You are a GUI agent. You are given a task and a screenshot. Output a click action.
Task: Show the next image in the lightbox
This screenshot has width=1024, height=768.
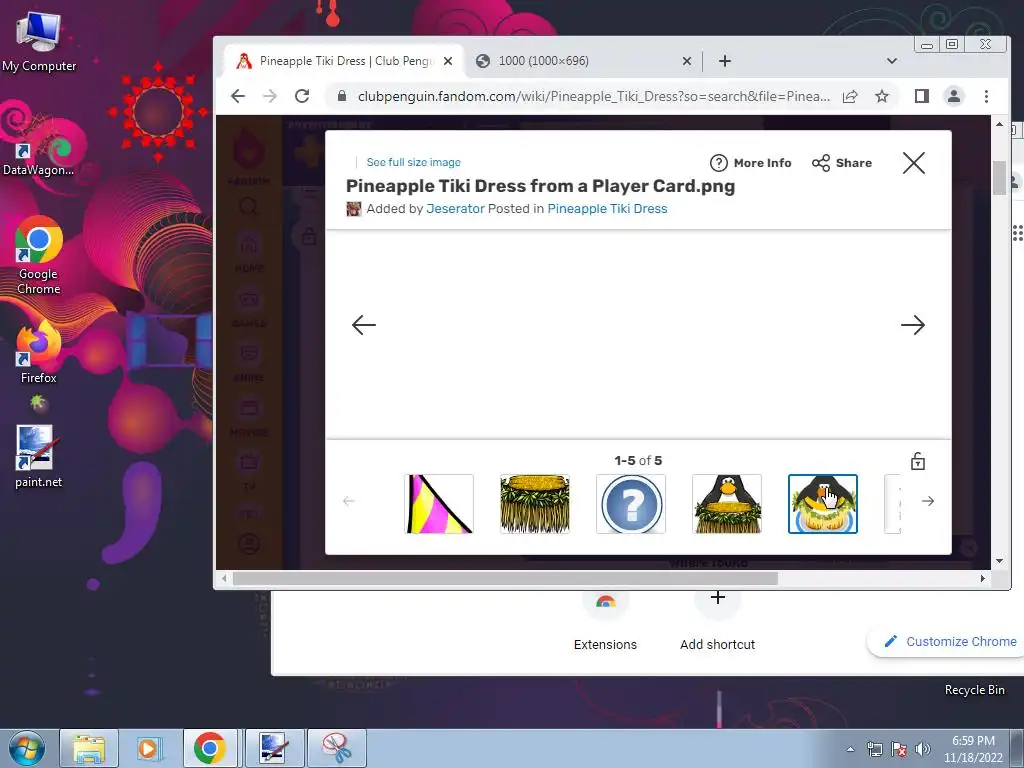pyautogui.click(x=912, y=325)
